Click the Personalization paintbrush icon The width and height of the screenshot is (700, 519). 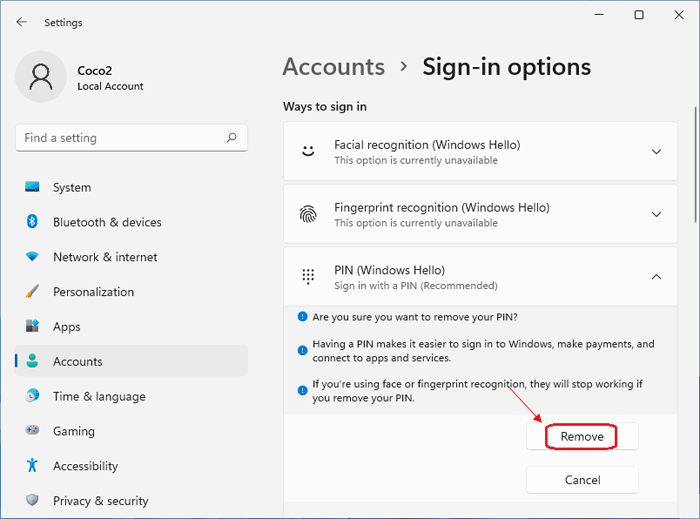pyautogui.click(x=32, y=291)
